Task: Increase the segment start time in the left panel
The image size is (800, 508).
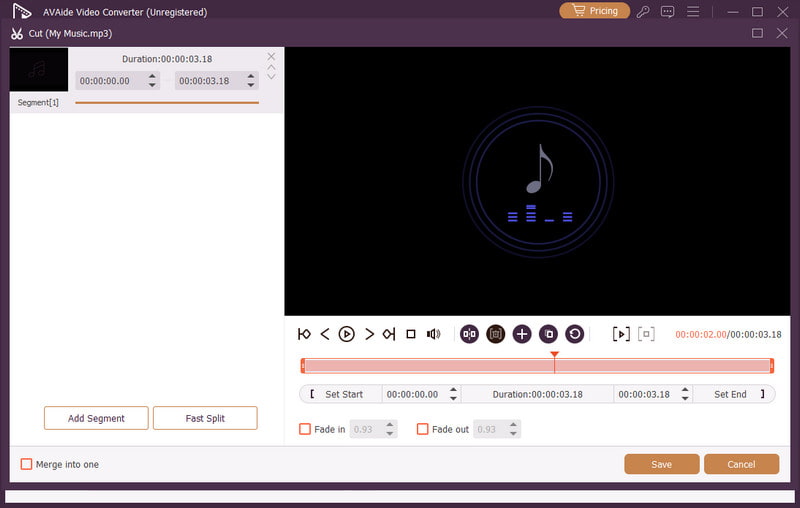Action: (x=152, y=76)
